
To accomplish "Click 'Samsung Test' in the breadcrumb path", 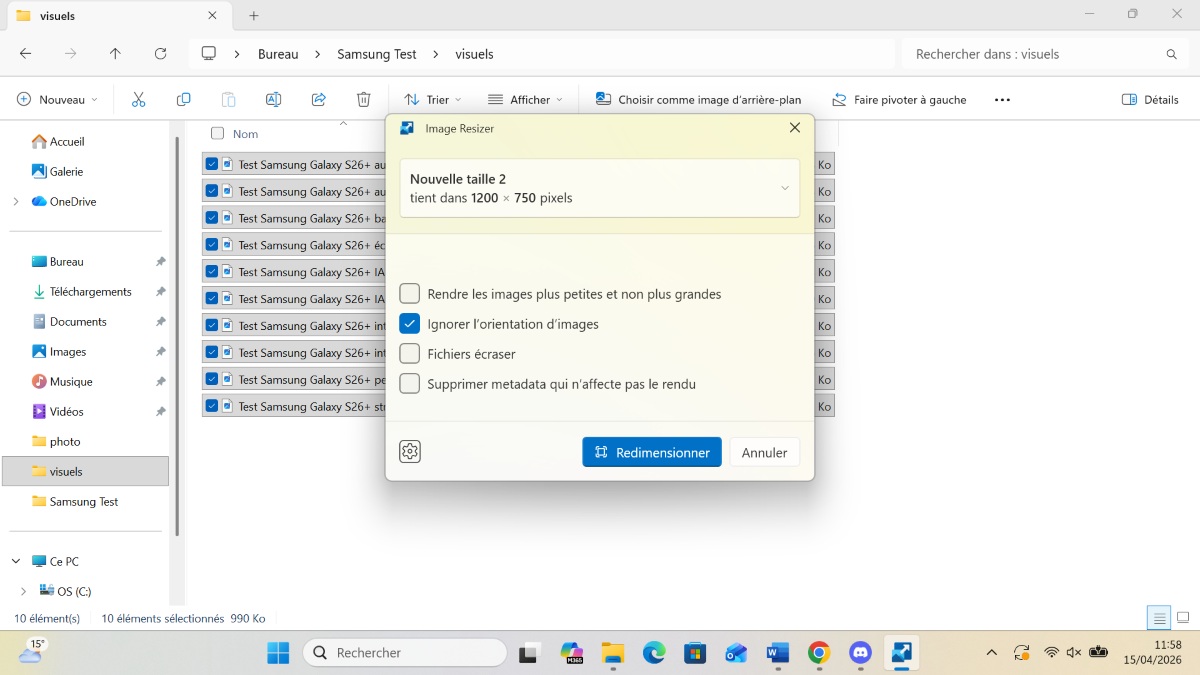I will tap(376, 54).
